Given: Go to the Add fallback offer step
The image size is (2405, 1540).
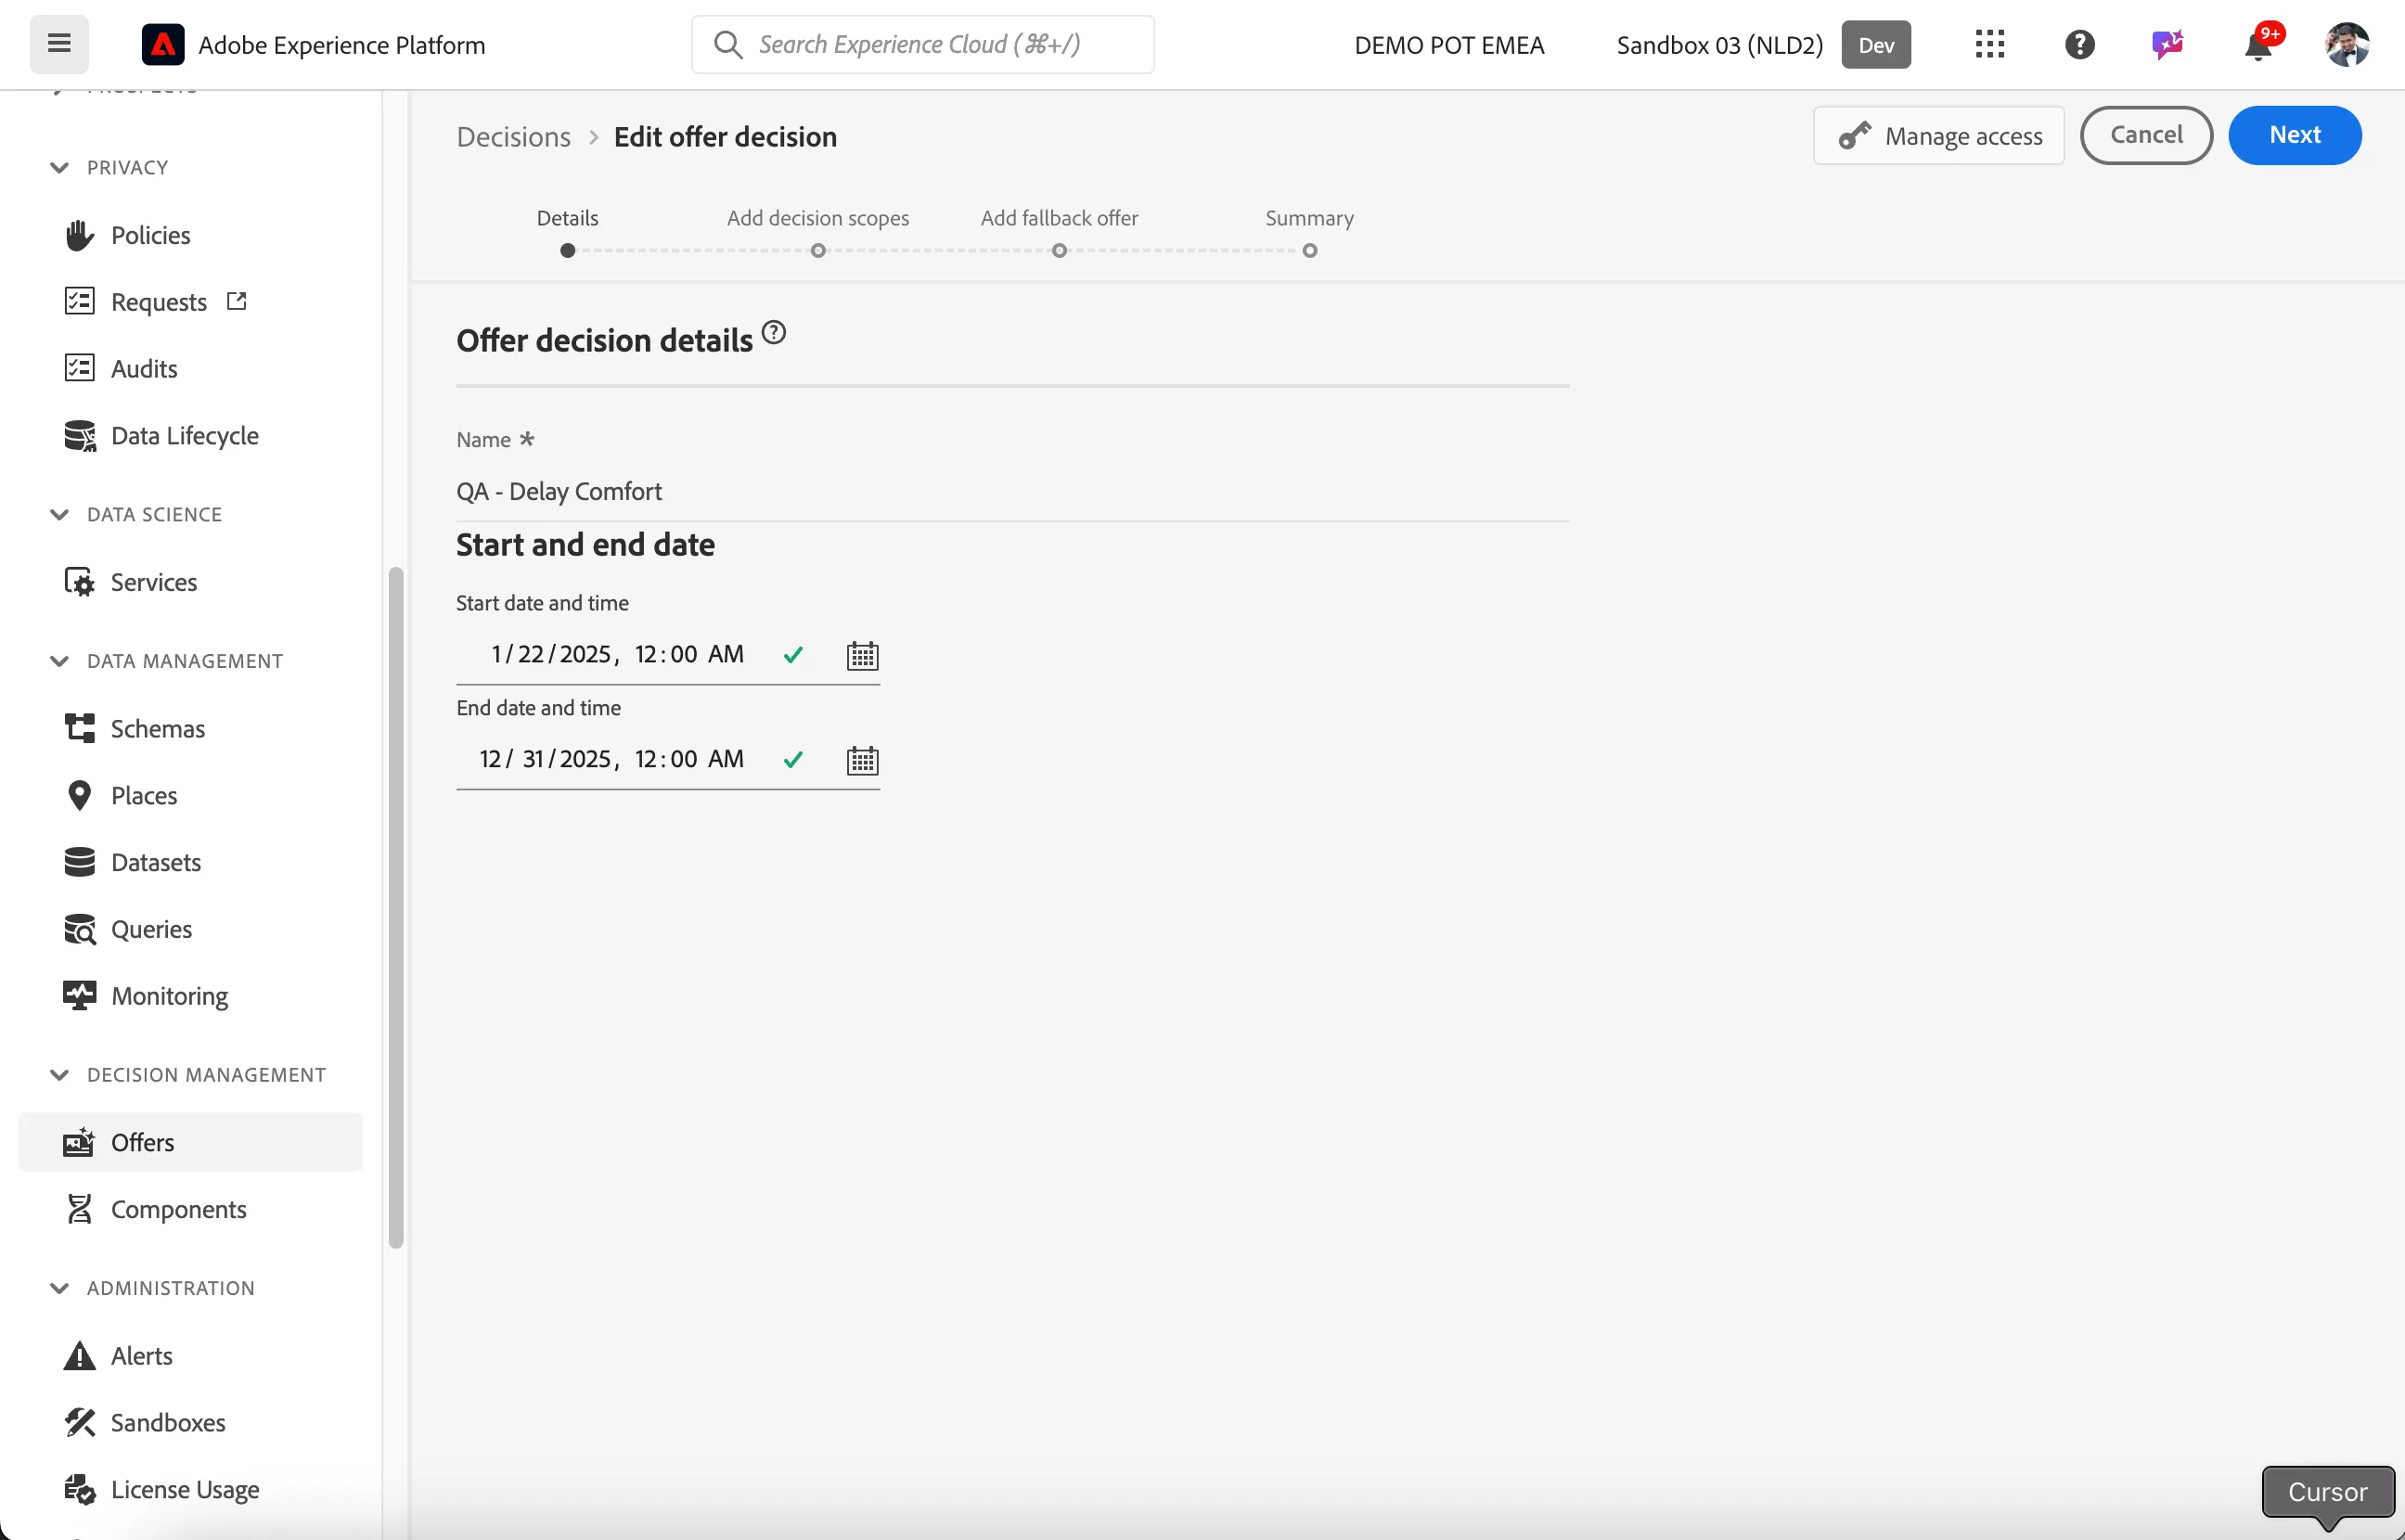Looking at the screenshot, I should (1059, 232).
